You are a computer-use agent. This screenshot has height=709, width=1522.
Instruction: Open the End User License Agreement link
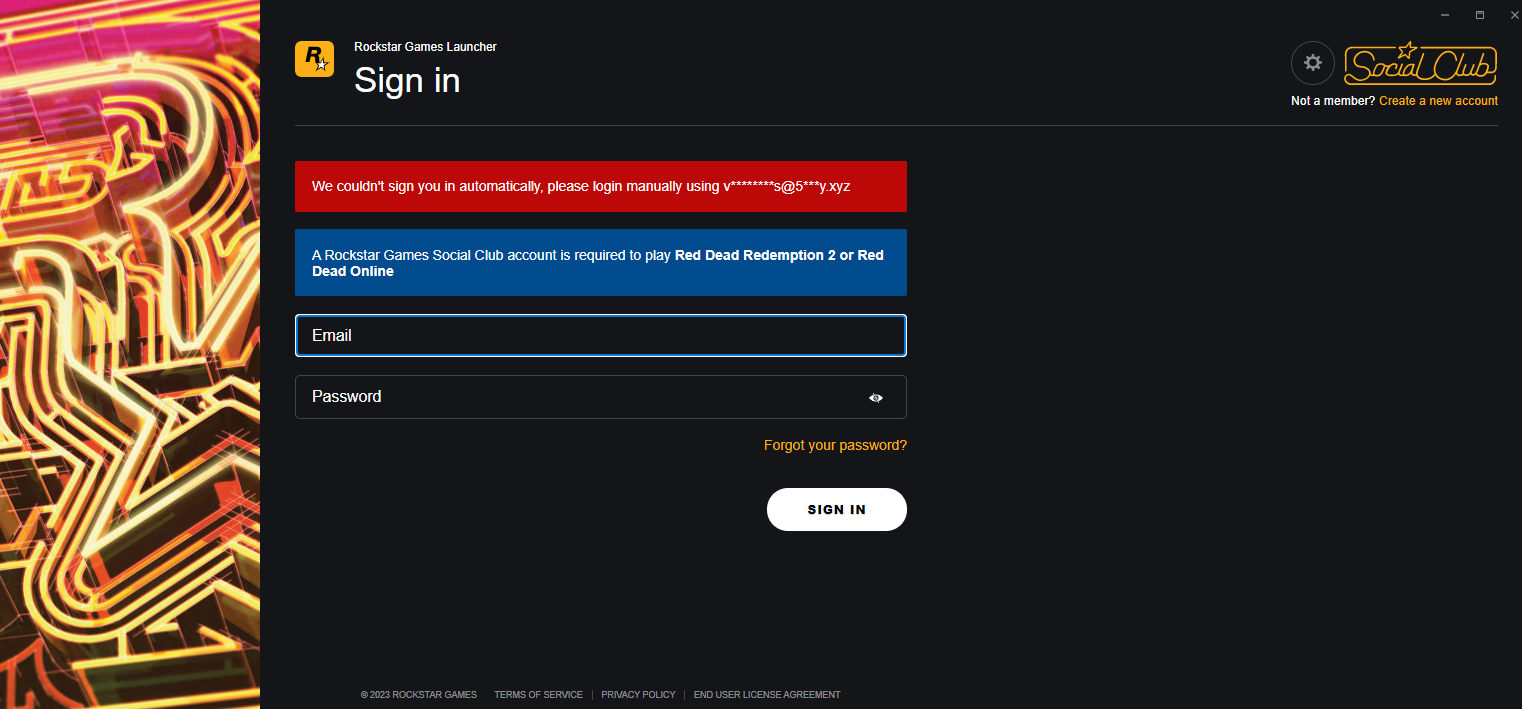pyautogui.click(x=767, y=695)
